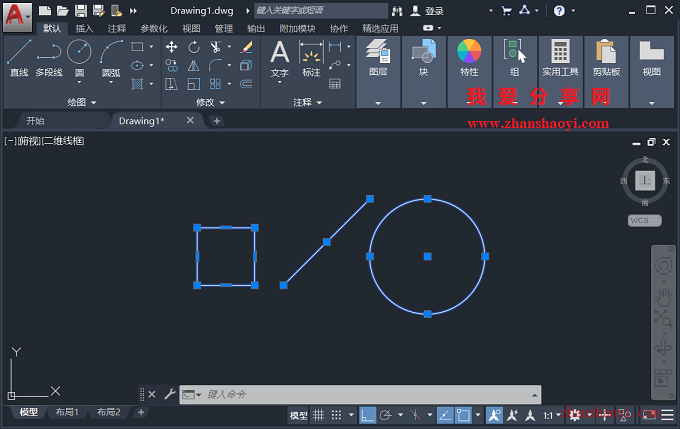Select the Hatch fill tool
The image size is (680, 429).
click(x=137, y=84)
